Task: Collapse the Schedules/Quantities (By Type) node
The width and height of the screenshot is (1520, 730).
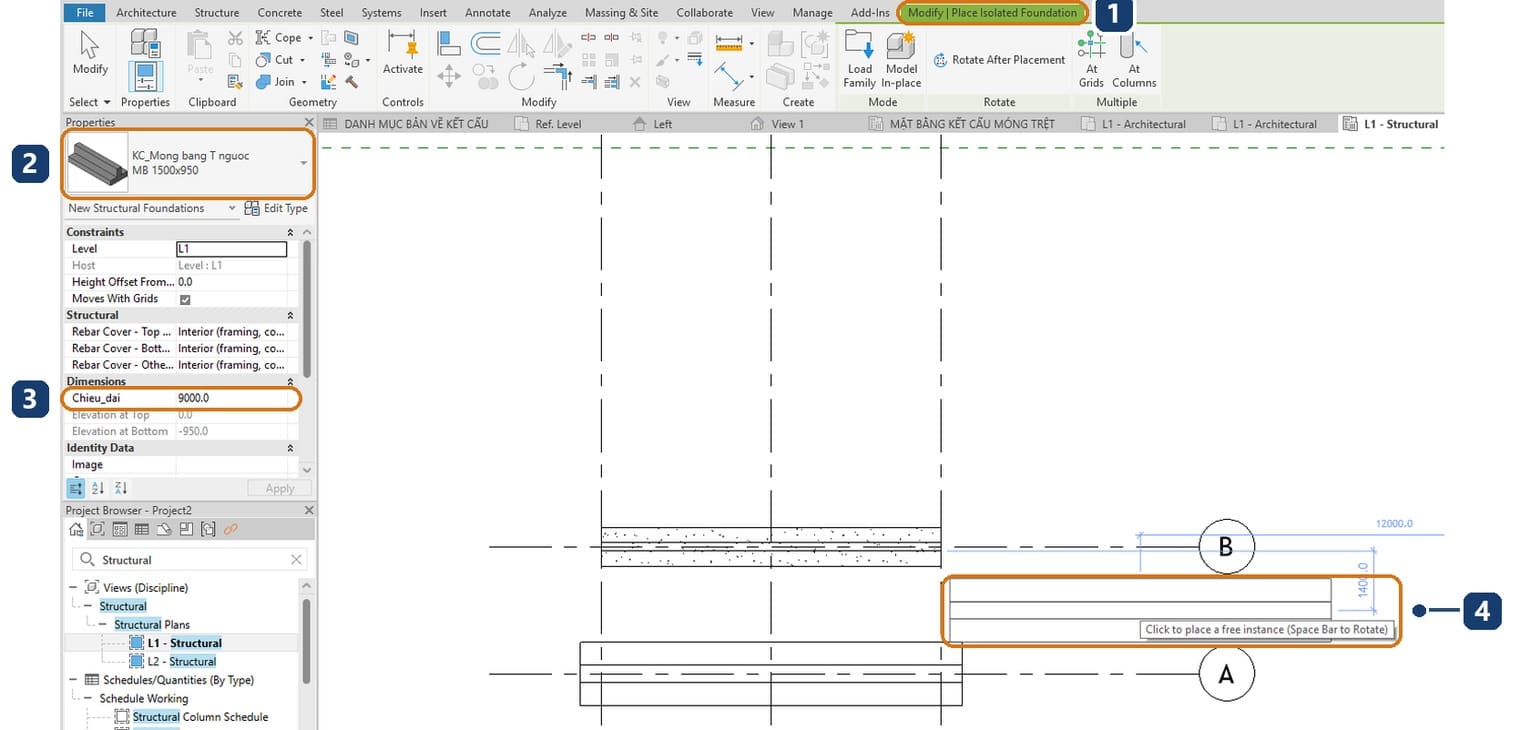Action: (x=74, y=680)
